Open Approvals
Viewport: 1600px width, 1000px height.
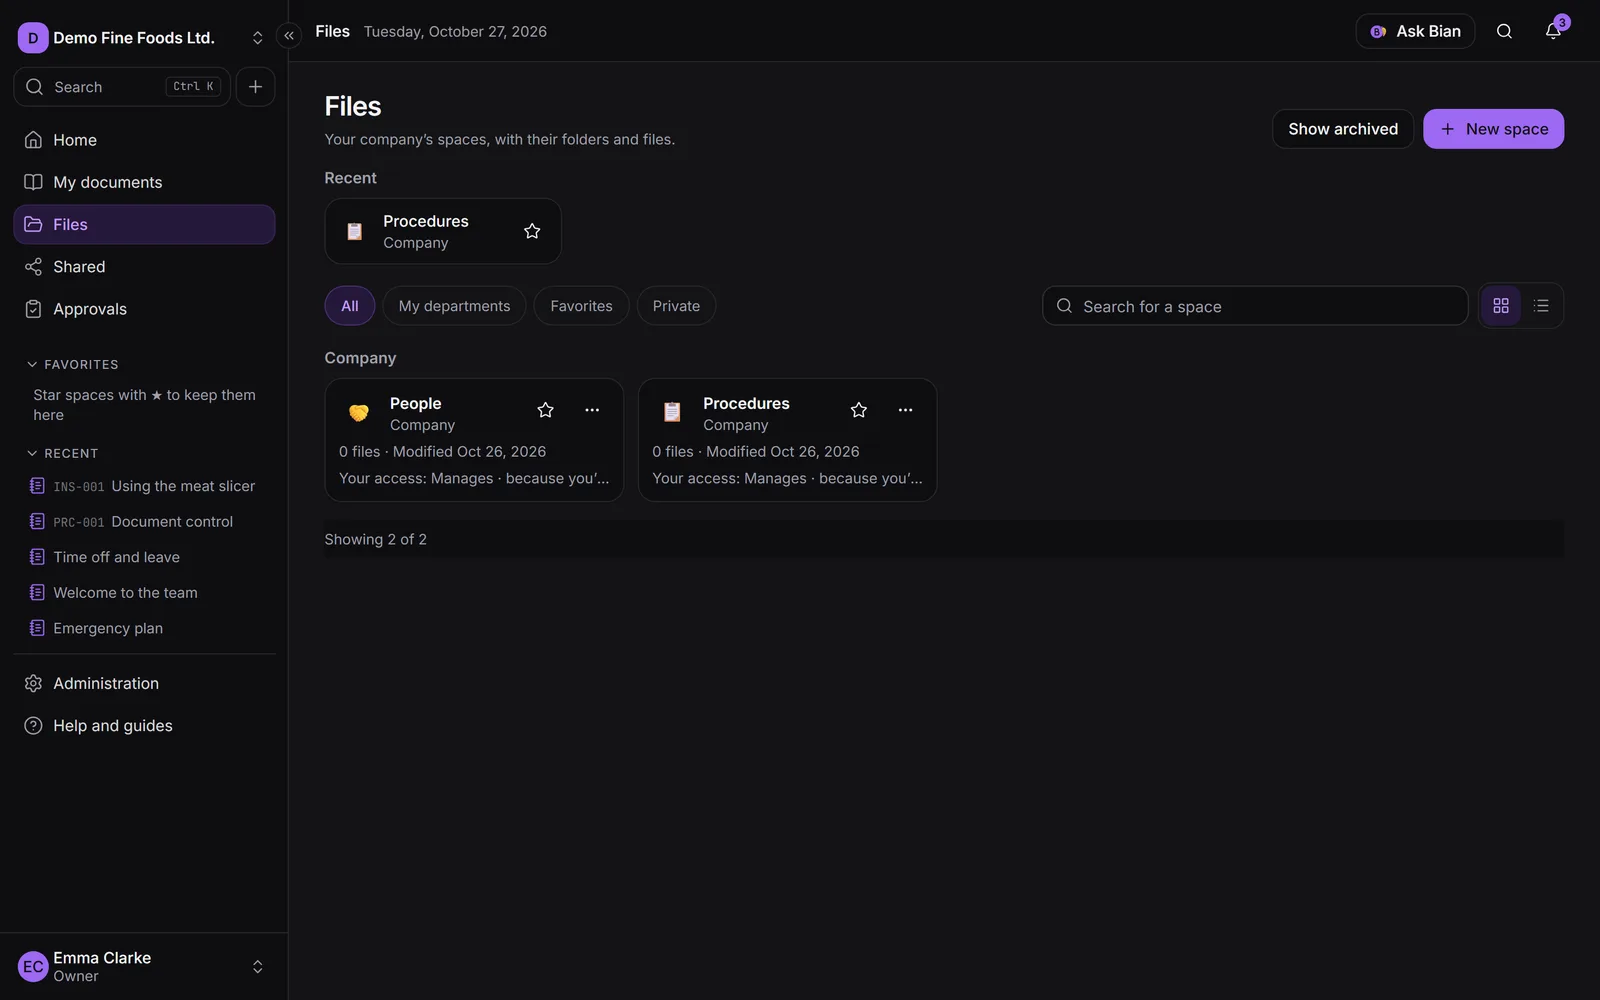tap(144, 309)
